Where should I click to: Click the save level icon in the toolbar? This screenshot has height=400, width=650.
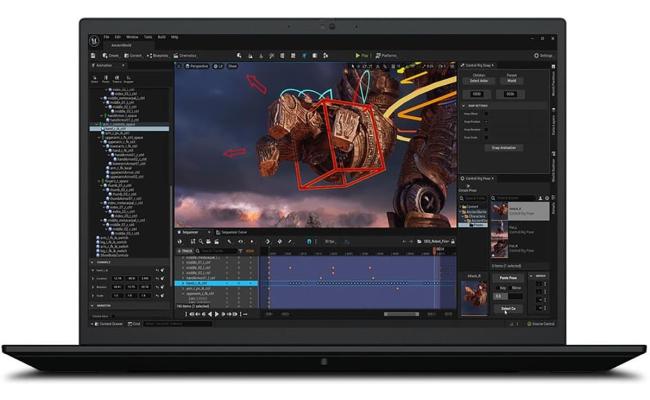(93, 56)
